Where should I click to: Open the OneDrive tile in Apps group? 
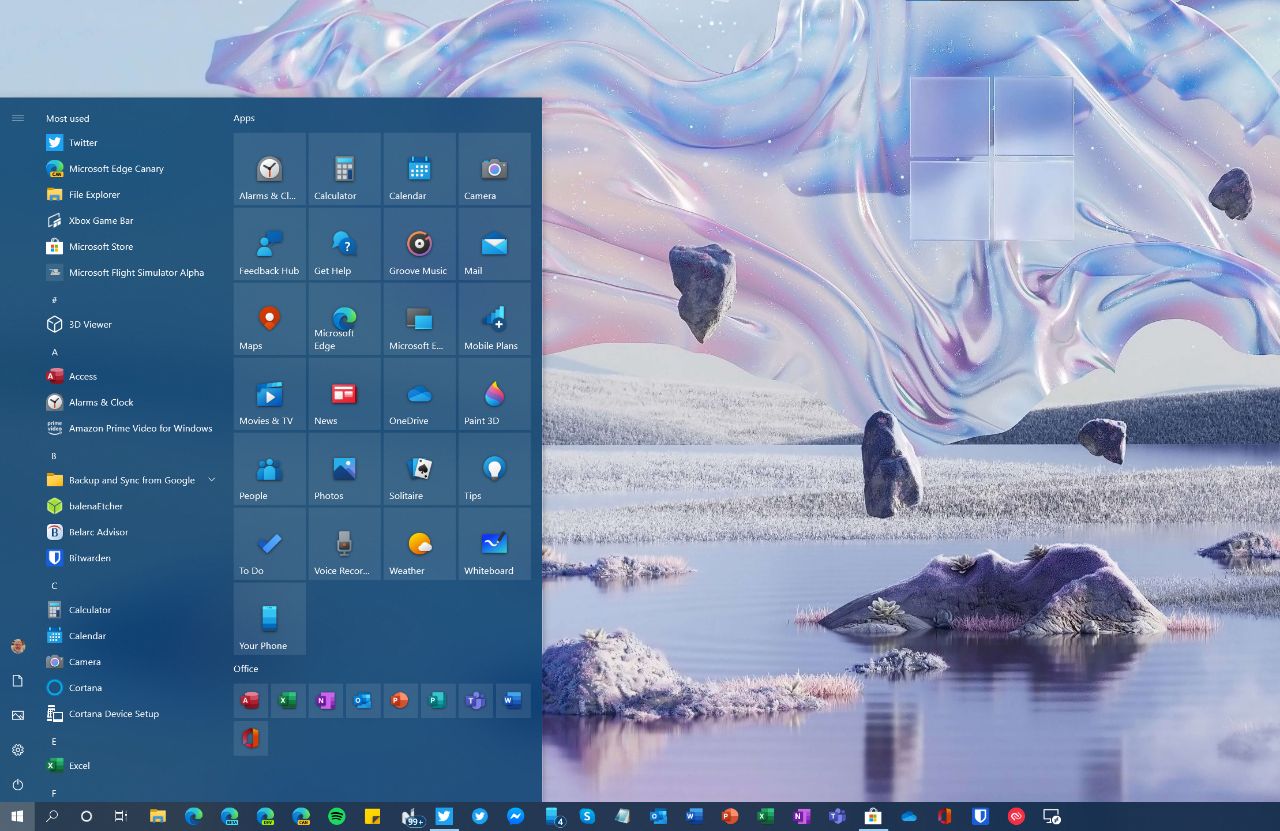419,394
